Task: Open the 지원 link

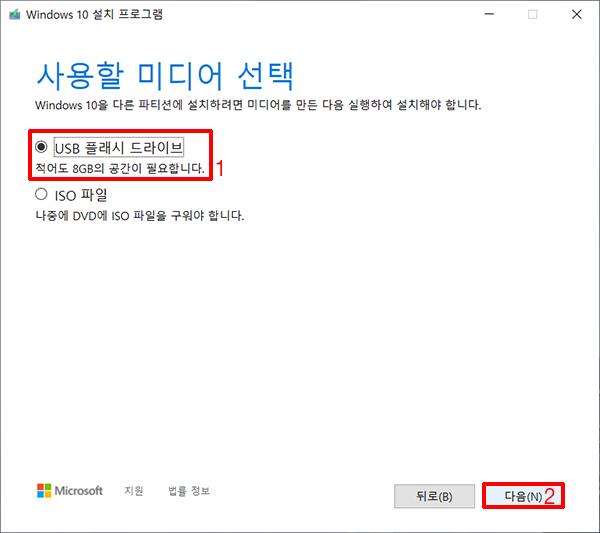Action: click(134, 491)
